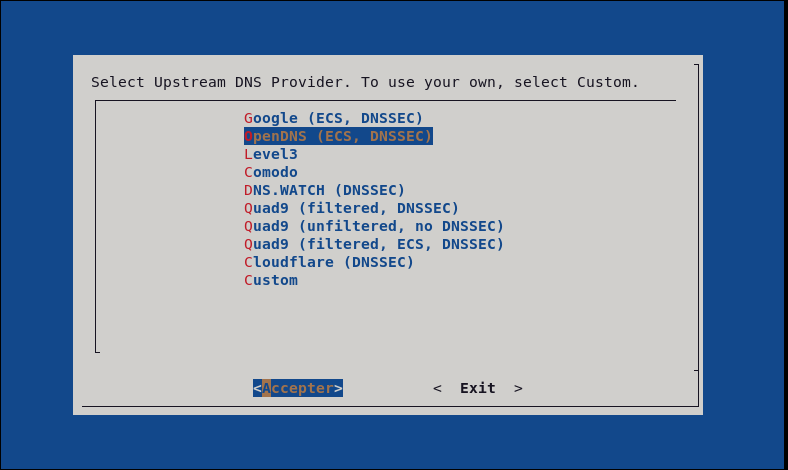Viewport: 788px width, 470px height.
Task: Click the Exit button
Action: coord(478,388)
